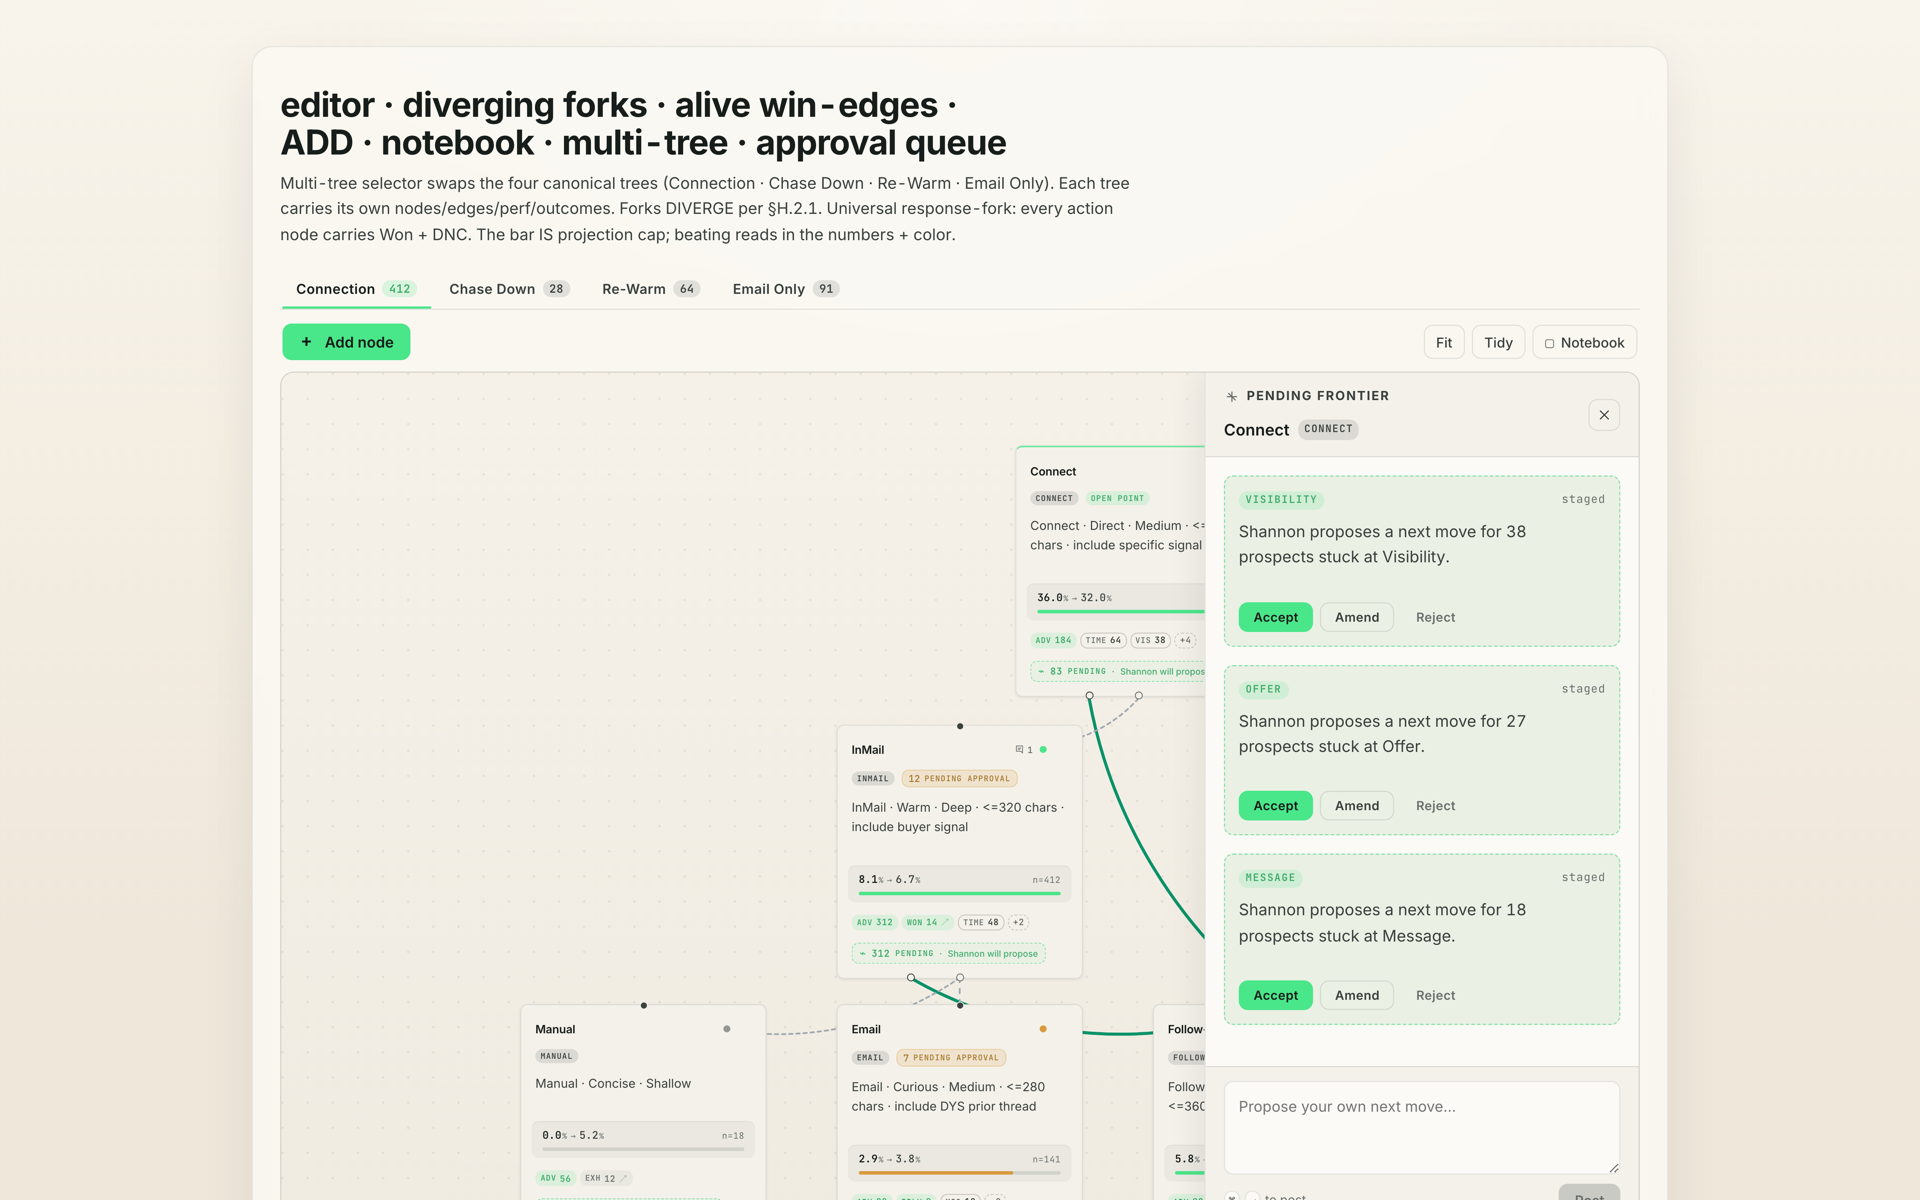Close the Pending Frontier panel
1920x1200 pixels.
click(x=1604, y=415)
